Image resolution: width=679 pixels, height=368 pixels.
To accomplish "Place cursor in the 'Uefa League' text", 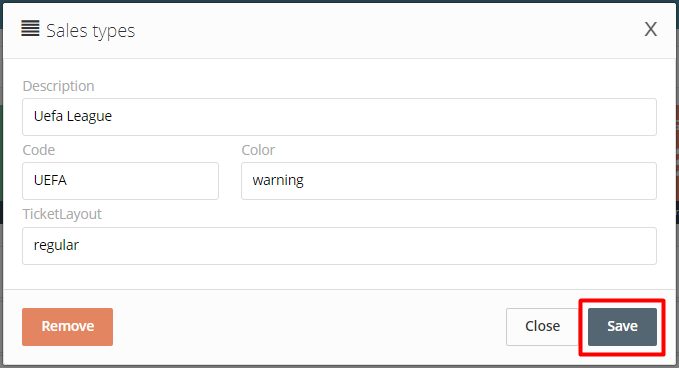I will click(73, 116).
